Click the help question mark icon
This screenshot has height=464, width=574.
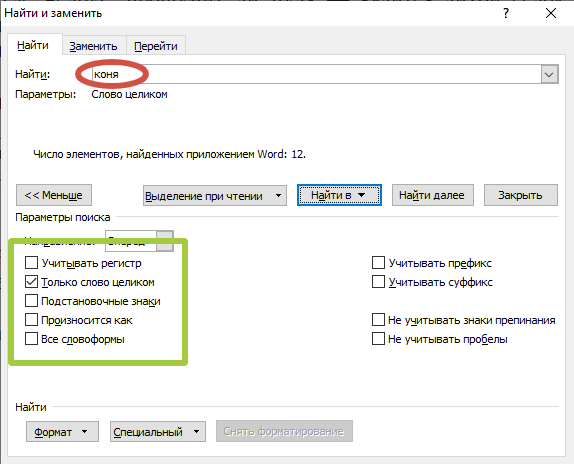point(506,14)
